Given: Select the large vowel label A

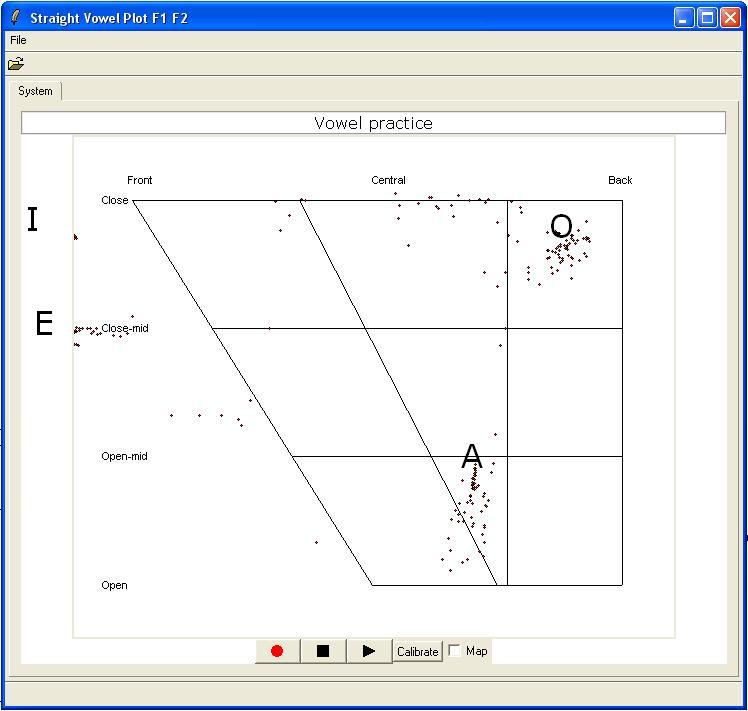Looking at the screenshot, I should (471, 458).
